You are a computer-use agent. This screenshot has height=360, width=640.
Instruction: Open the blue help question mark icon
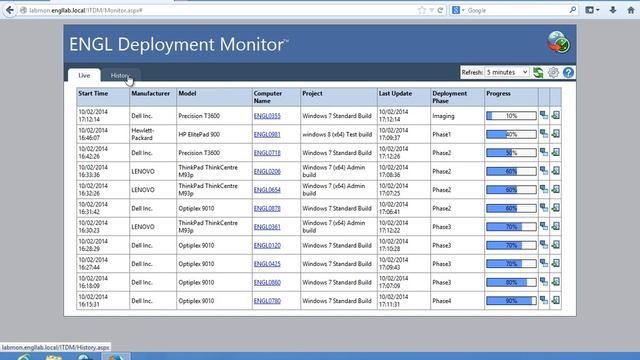coord(568,73)
